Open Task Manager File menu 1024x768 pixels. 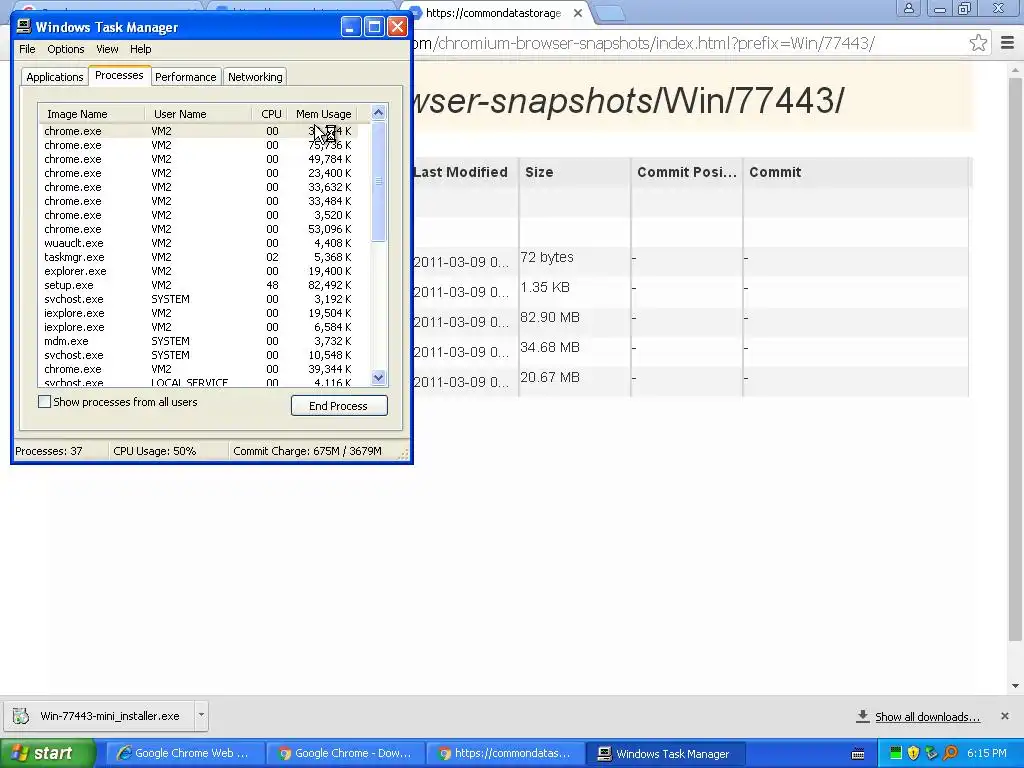click(27, 49)
